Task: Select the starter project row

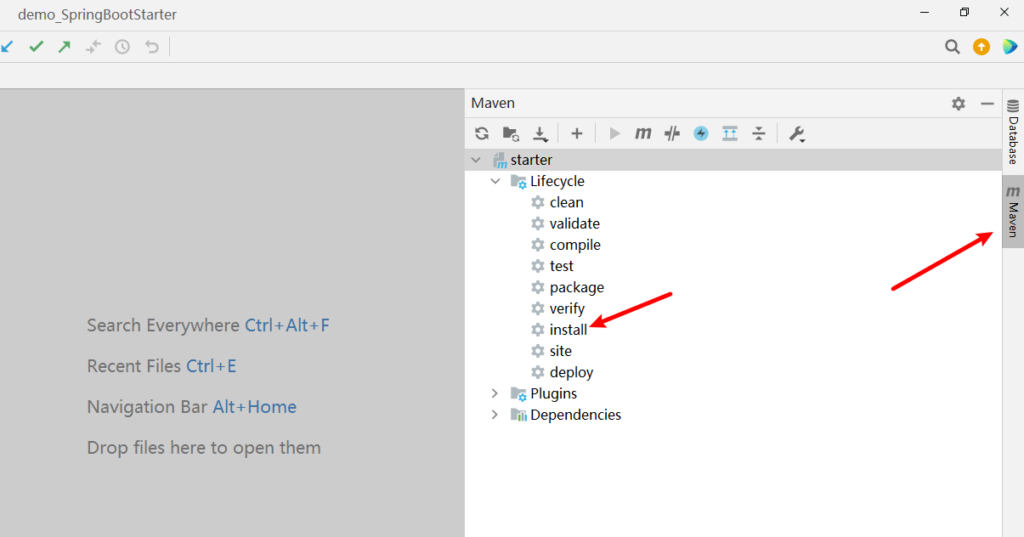Action: [733, 159]
